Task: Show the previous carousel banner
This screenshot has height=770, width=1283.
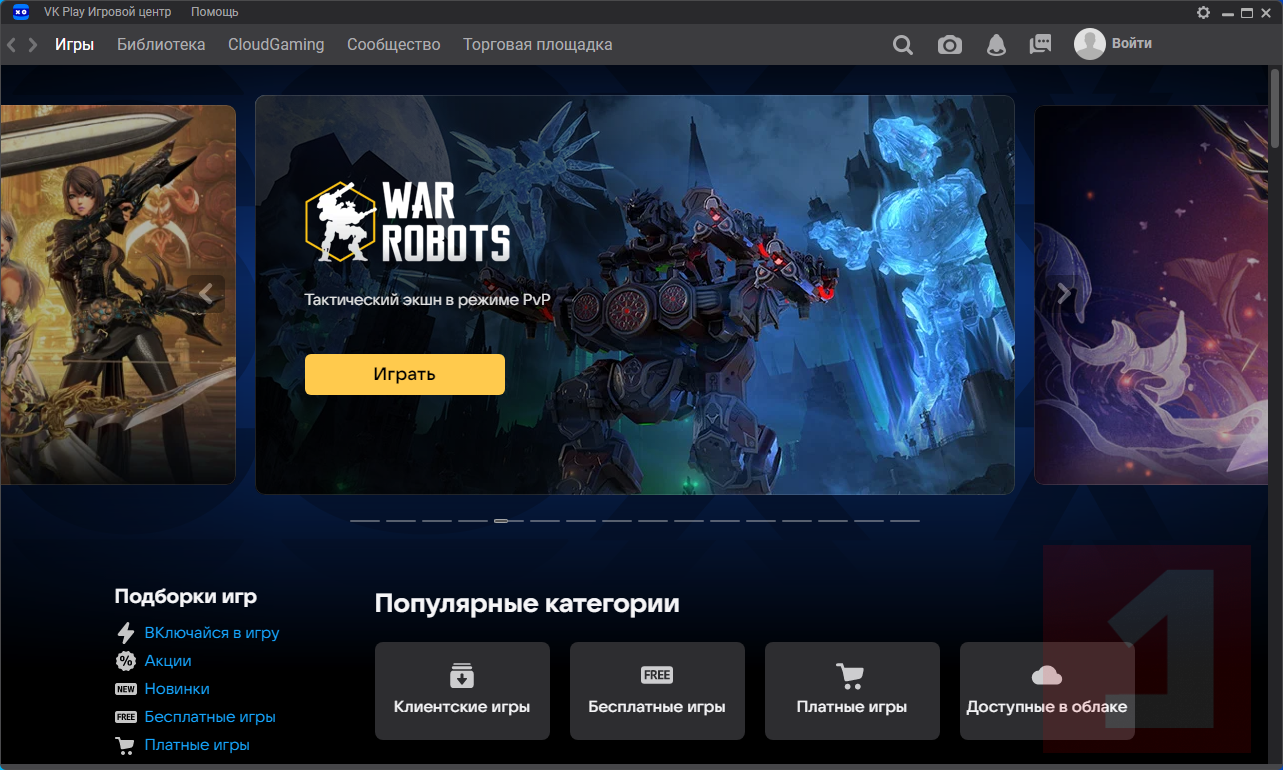Action: (x=206, y=294)
